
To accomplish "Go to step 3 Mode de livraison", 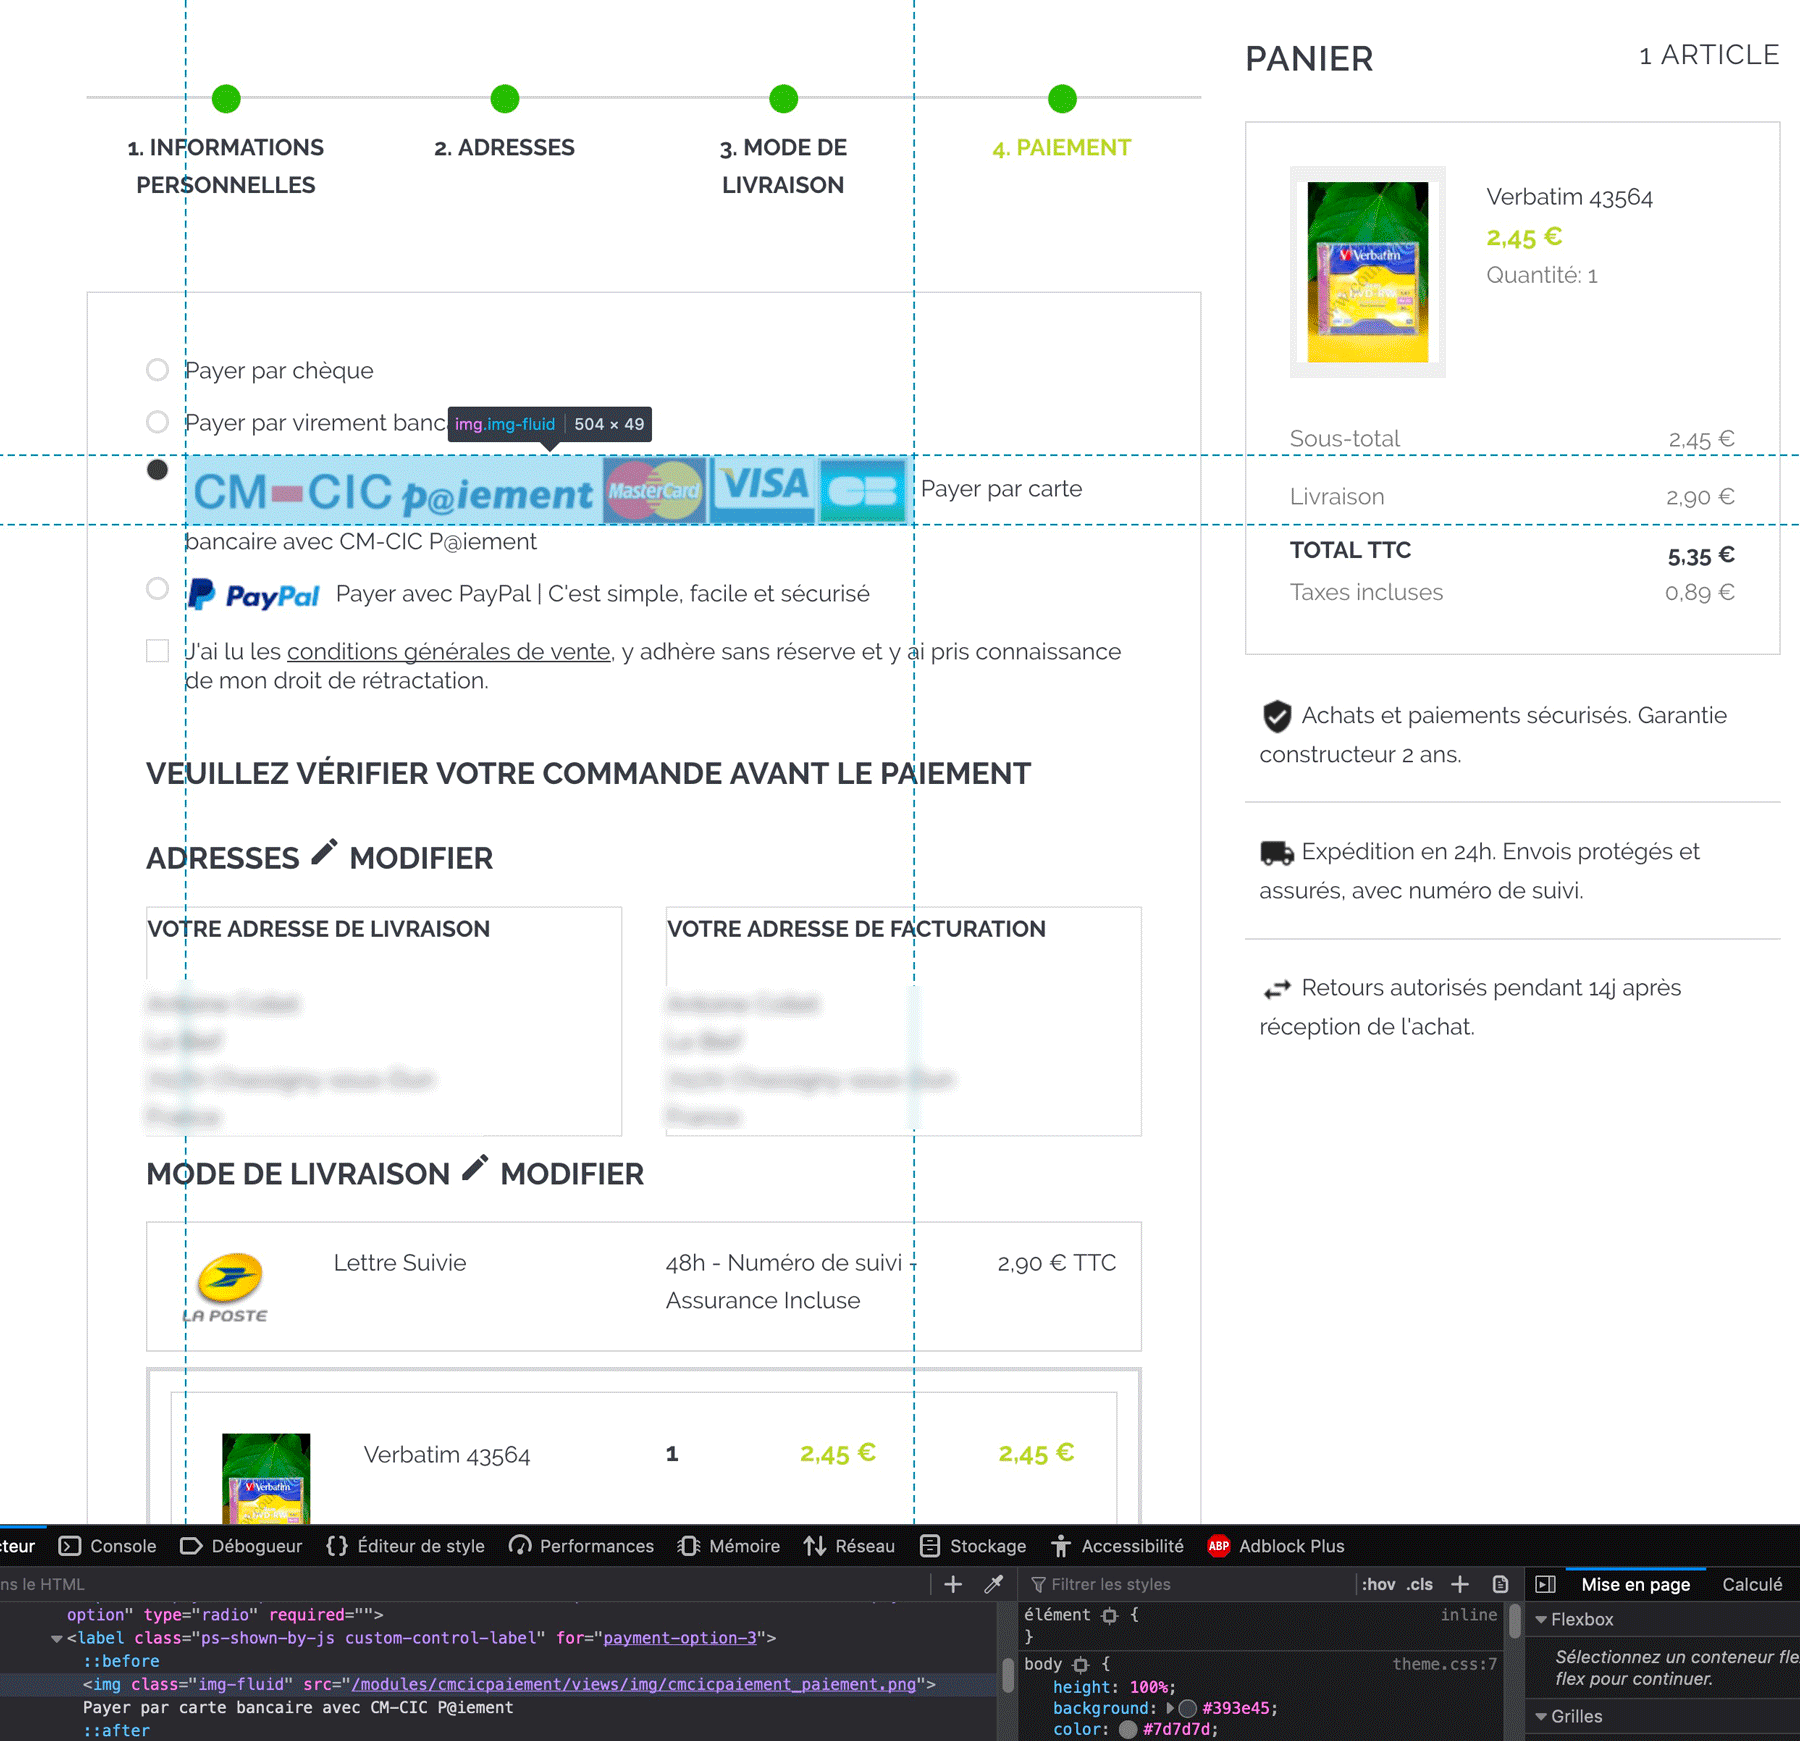I will (x=783, y=166).
